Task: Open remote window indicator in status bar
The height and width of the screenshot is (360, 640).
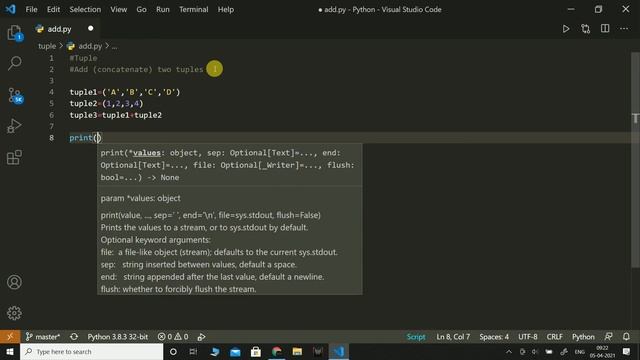Action: [10, 337]
